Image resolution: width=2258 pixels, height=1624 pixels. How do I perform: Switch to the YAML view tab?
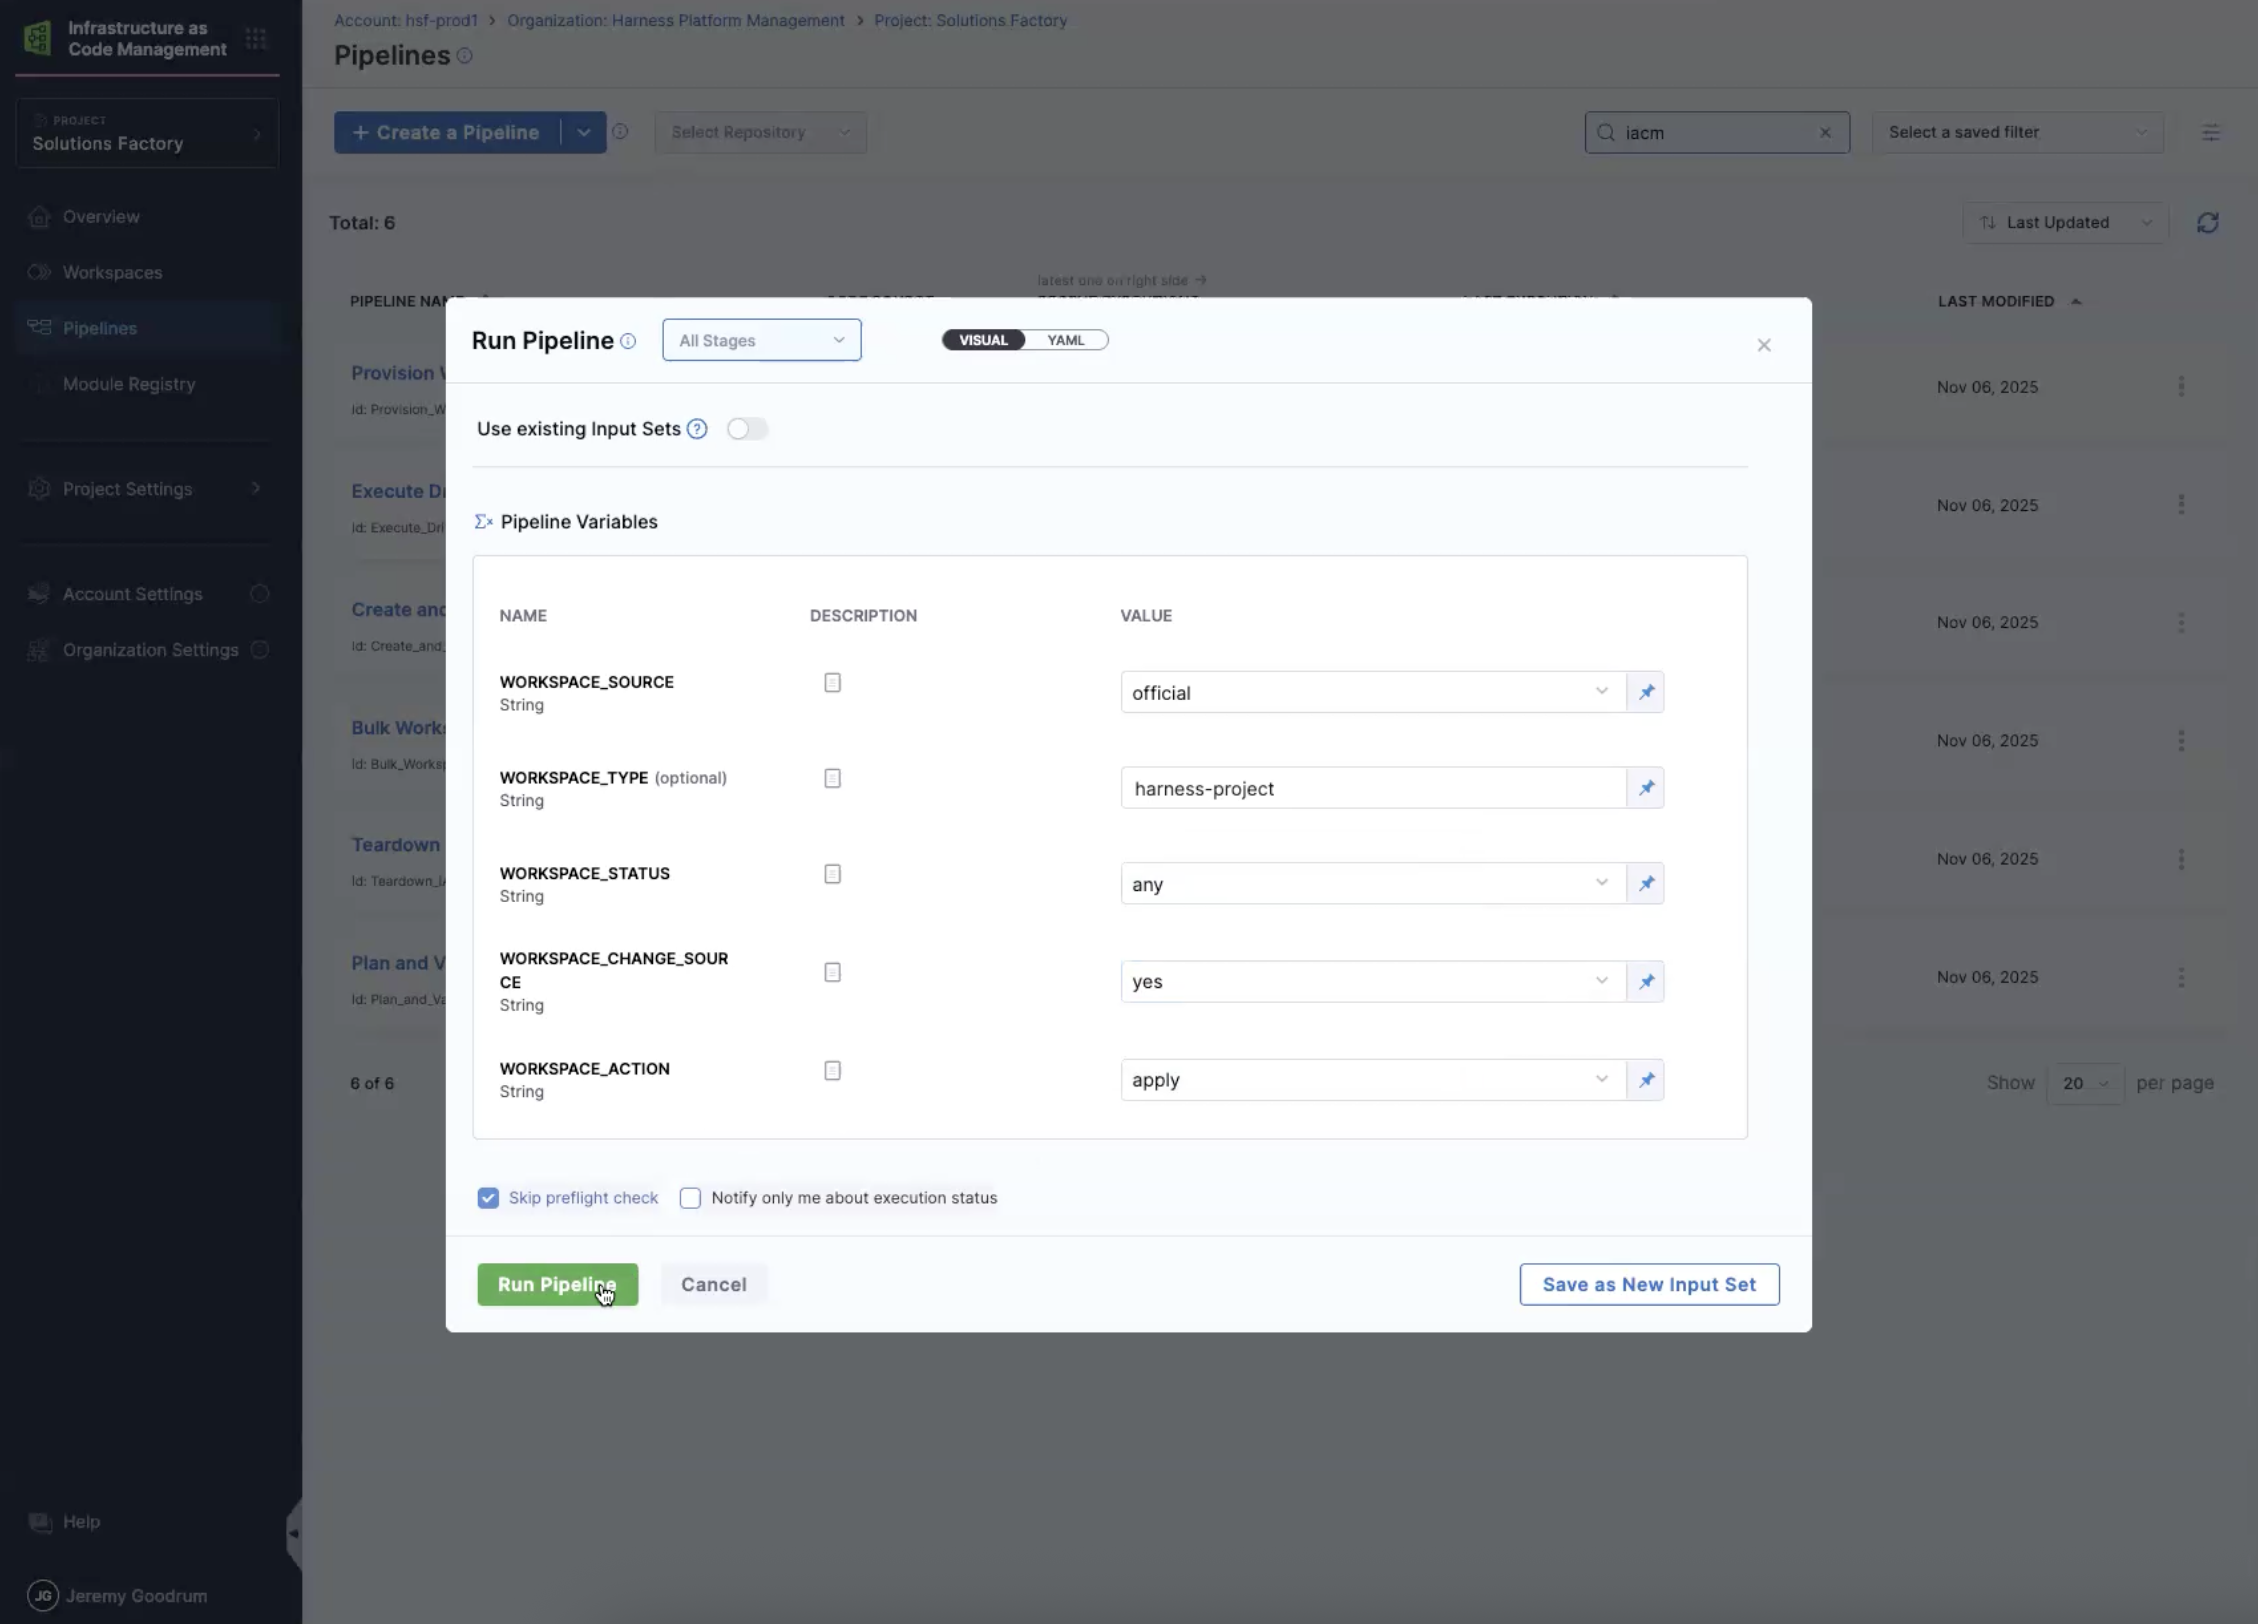(1065, 340)
